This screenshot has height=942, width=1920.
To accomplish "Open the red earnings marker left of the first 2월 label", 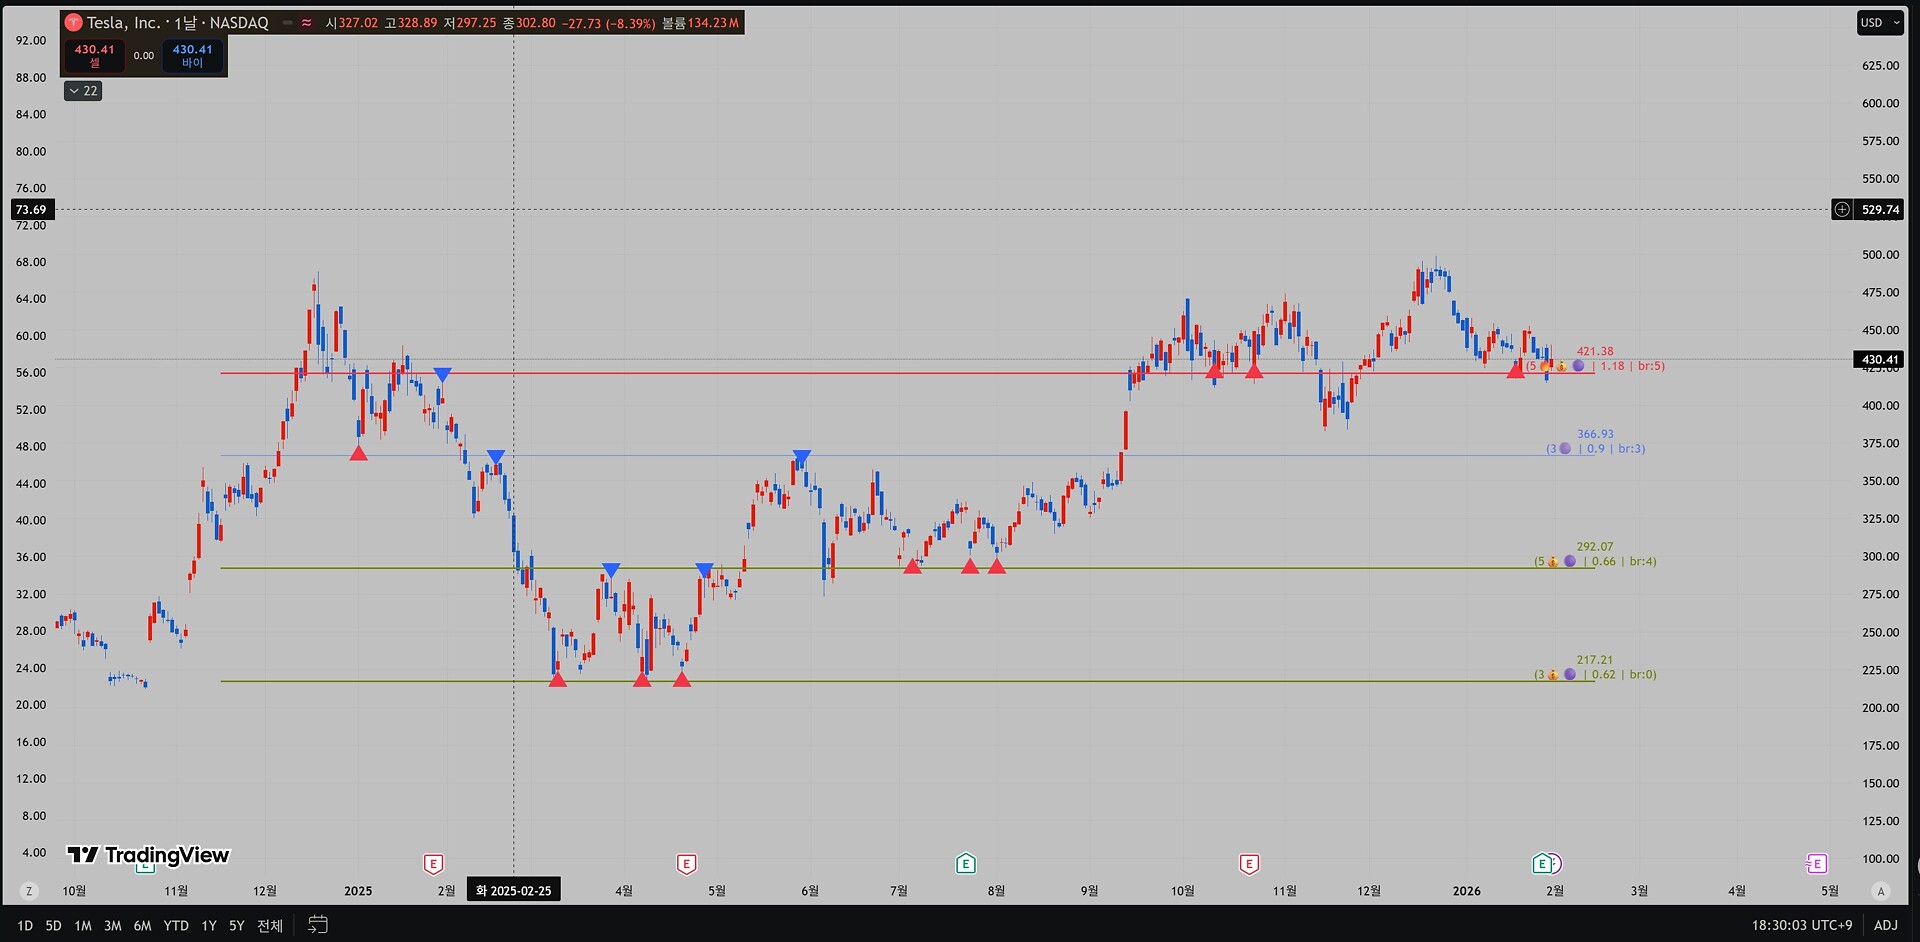I will click(x=433, y=863).
